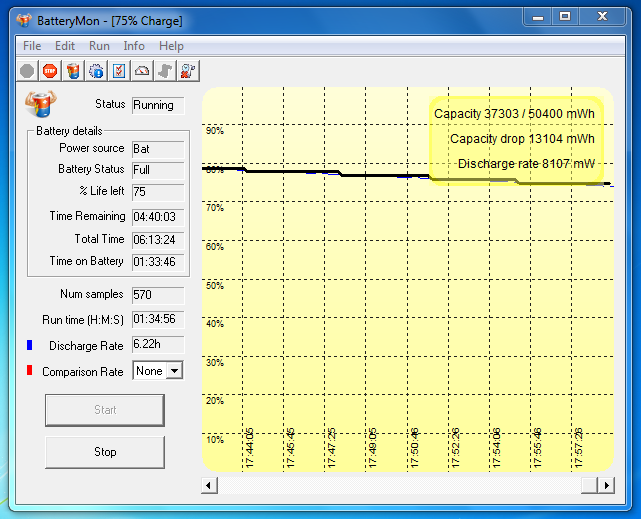Click the 'Comparison Rate' label

[x=83, y=372]
